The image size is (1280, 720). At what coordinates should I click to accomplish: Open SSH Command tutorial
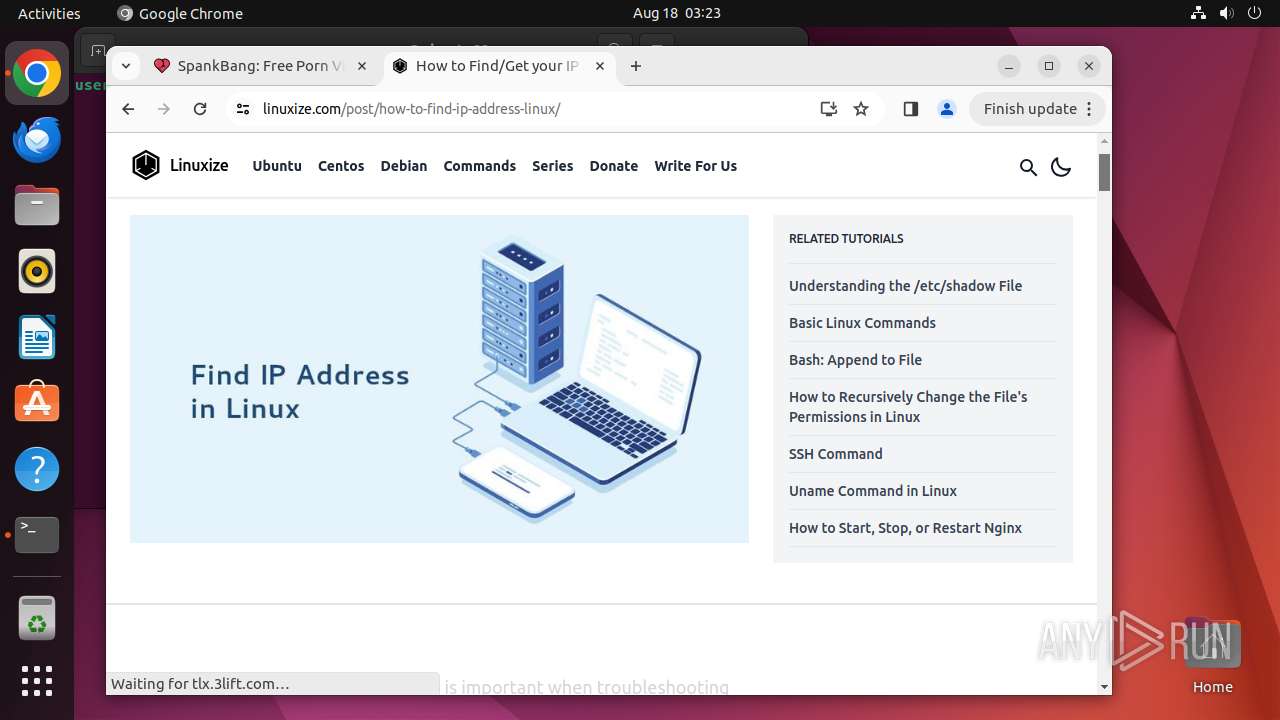click(836, 454)
